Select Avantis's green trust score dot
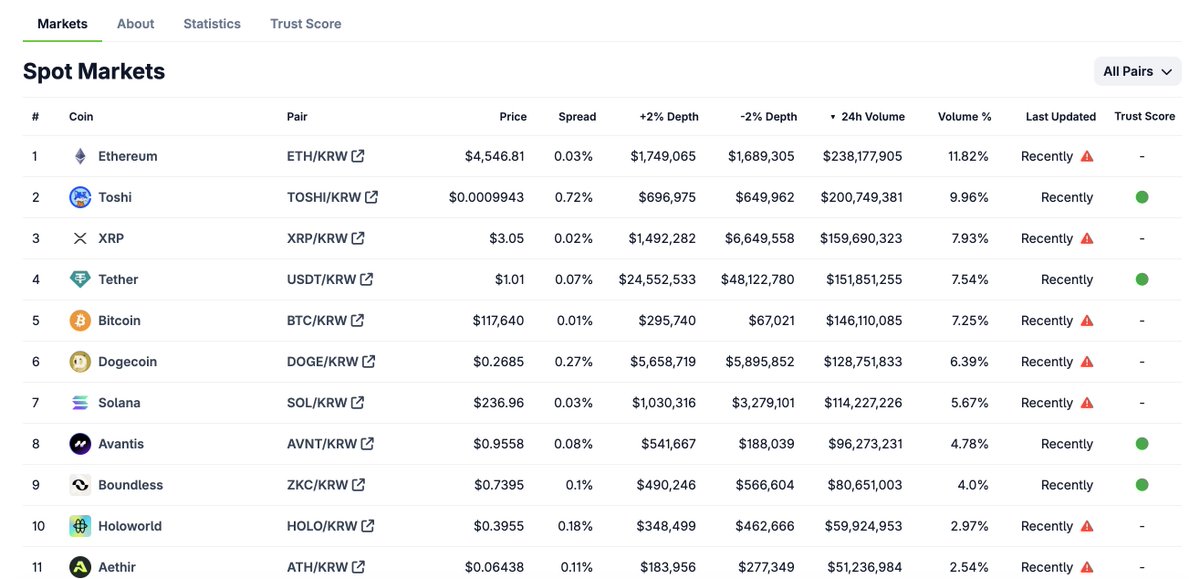Viewport: 1200px width, 579px height. click(1141, 443)
